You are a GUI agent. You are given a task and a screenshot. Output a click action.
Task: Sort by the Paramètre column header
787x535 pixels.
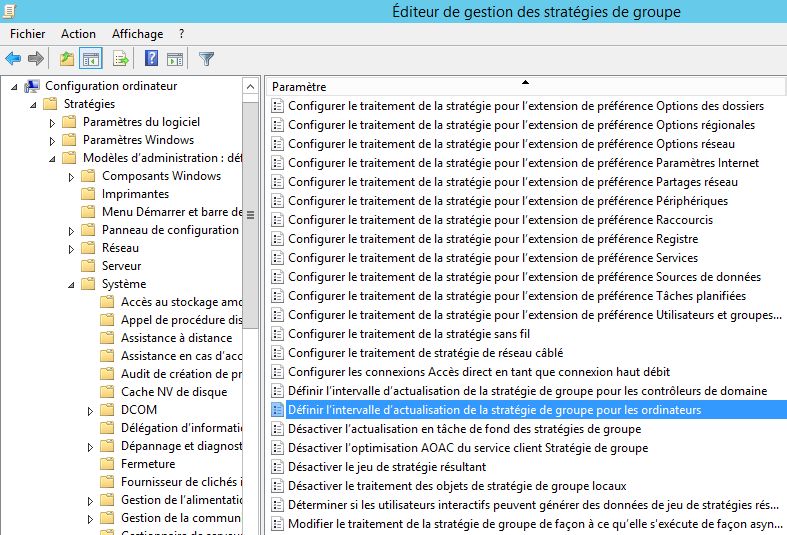click(x=526, y=86)
